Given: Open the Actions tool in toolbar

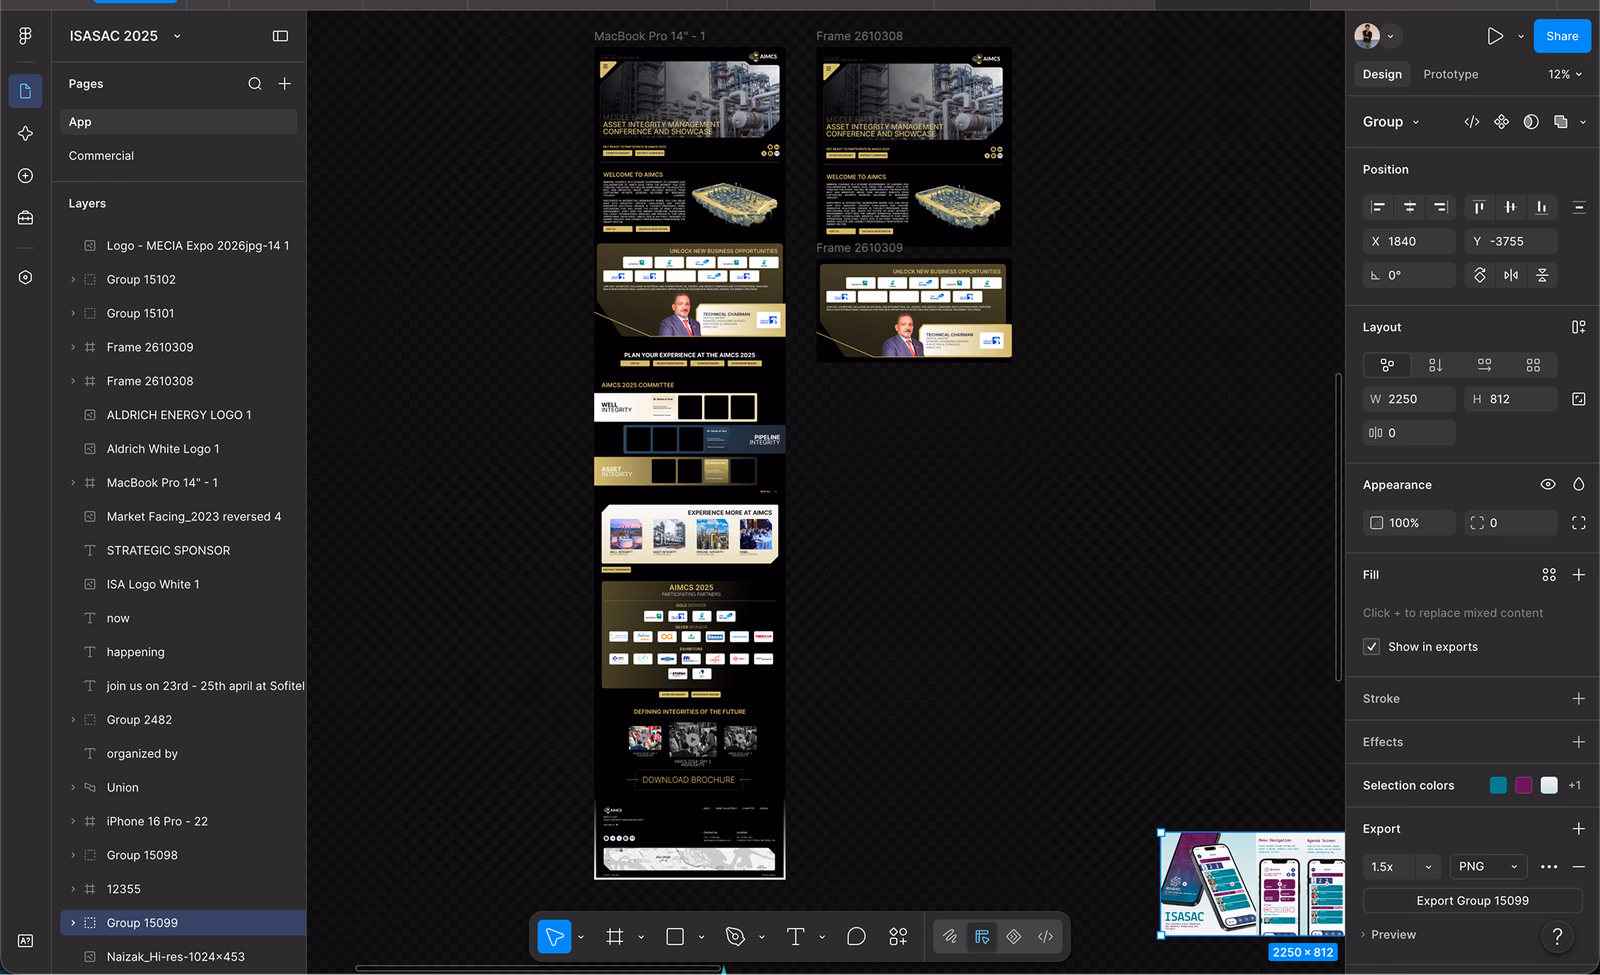Looking at the screenshot, I should (x=898, y=937).
